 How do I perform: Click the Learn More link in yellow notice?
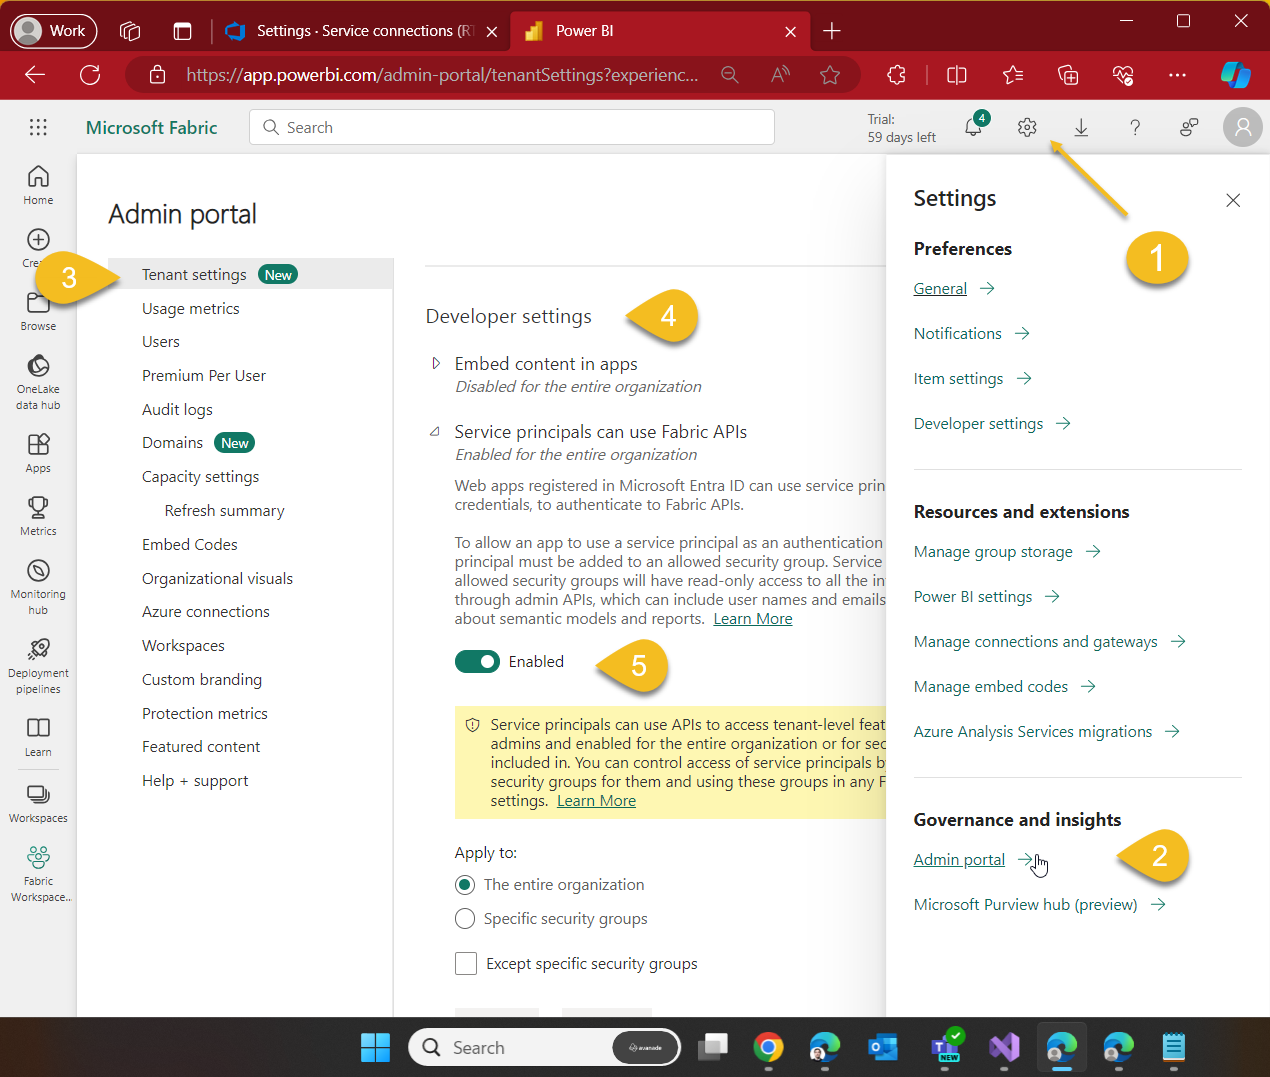point(596,800)
